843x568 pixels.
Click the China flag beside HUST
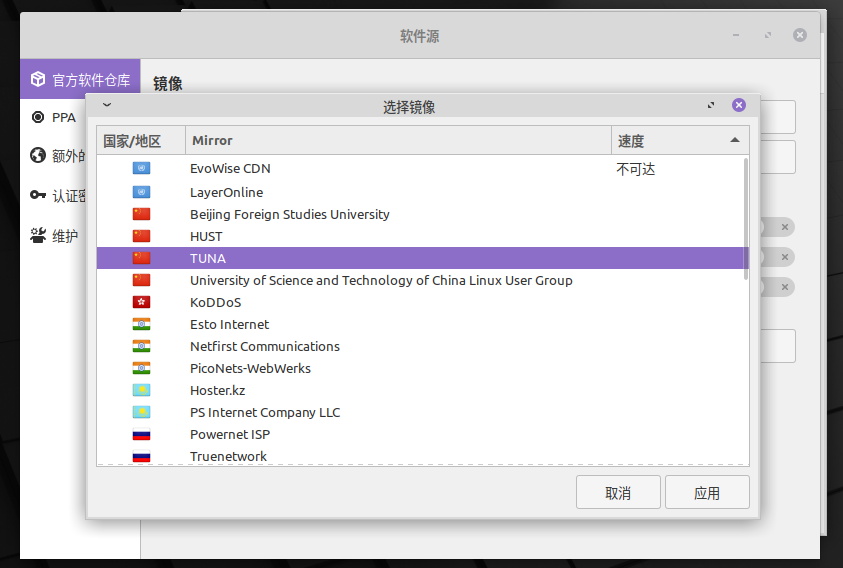tap(141, 236)
